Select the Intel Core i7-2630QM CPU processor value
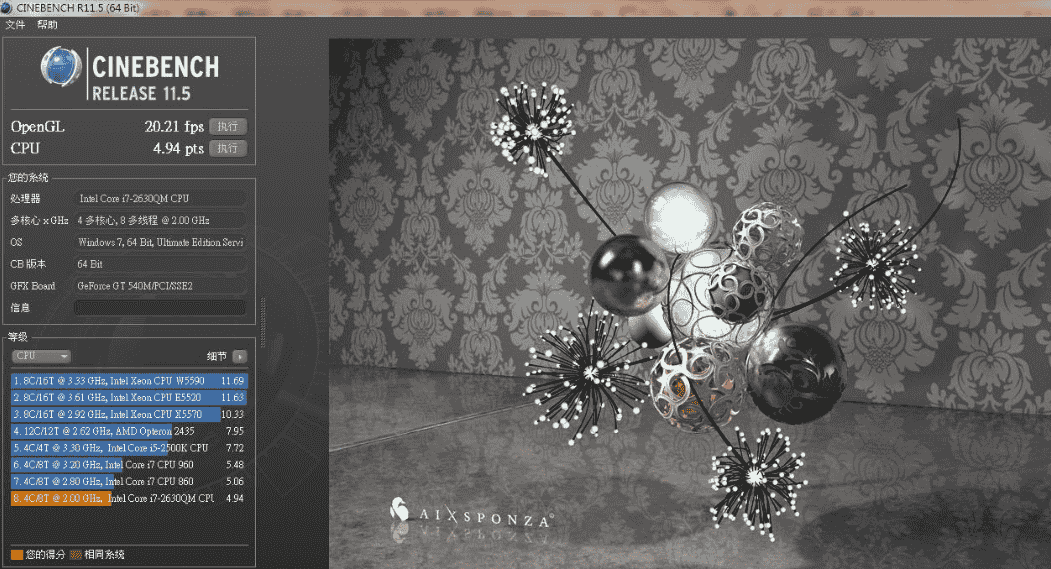 pos(160,198)
